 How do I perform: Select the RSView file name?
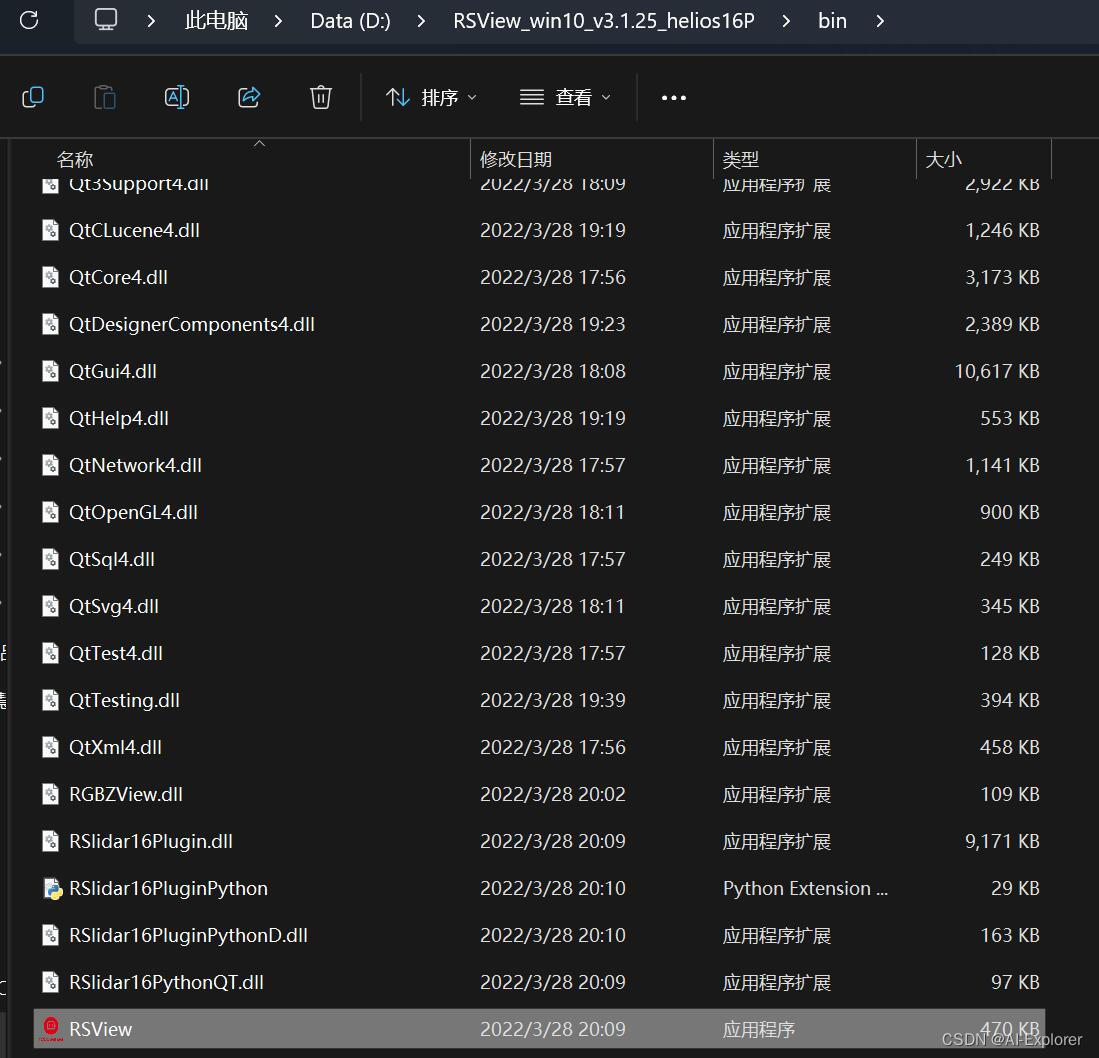[100, 1029]
